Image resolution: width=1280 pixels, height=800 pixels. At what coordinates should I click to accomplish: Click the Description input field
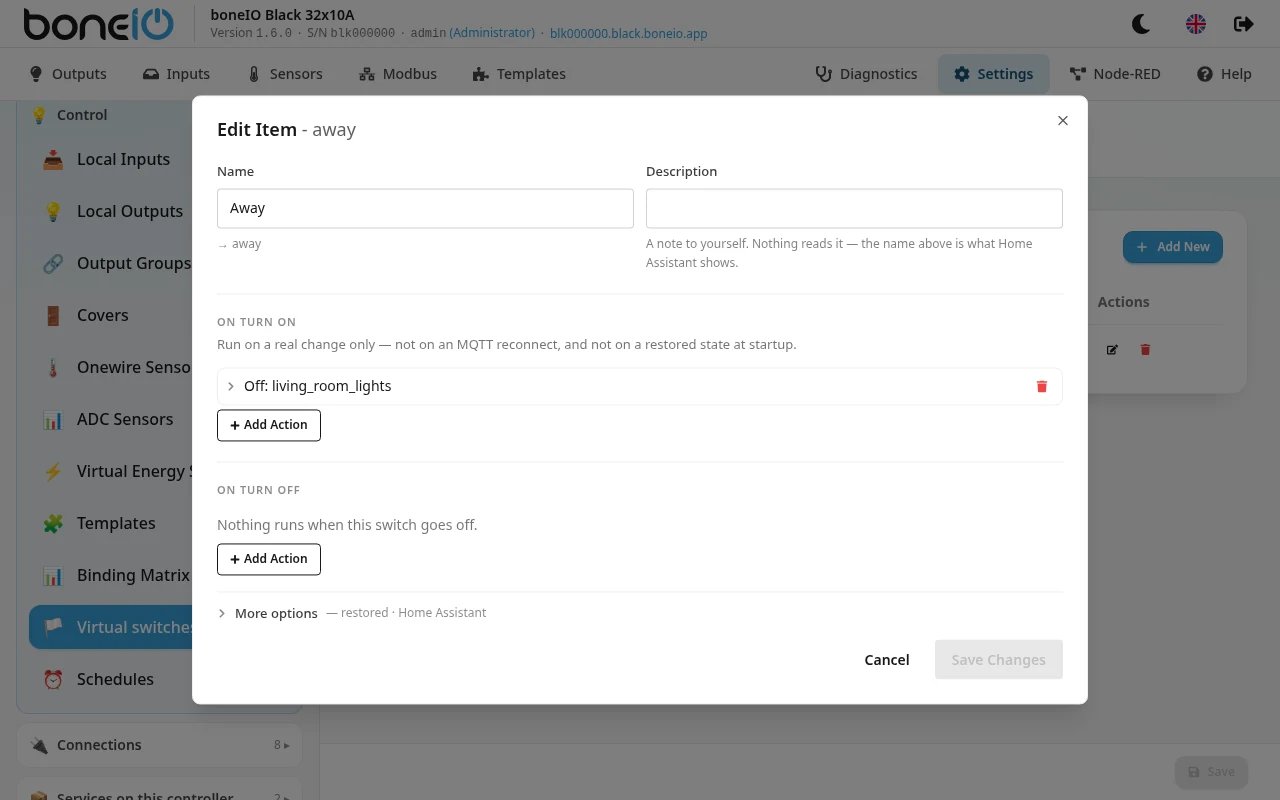pos(854,208)
